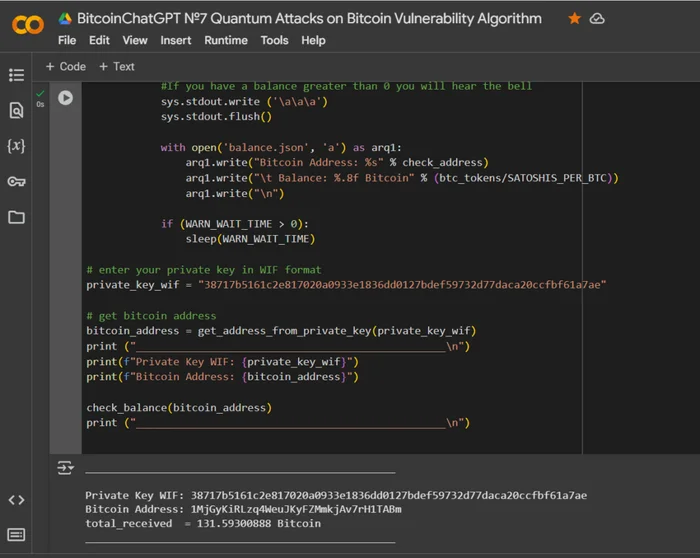The width and height of the screenshot is (700, 558).
Task: Click the cell output options icon
Action: tap(66, 468)
